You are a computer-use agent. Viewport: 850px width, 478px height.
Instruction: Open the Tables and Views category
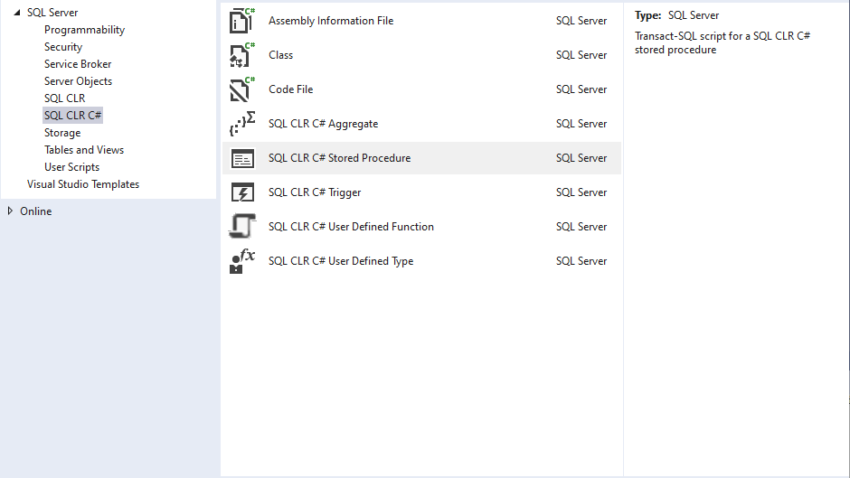(x=84, y=150)
